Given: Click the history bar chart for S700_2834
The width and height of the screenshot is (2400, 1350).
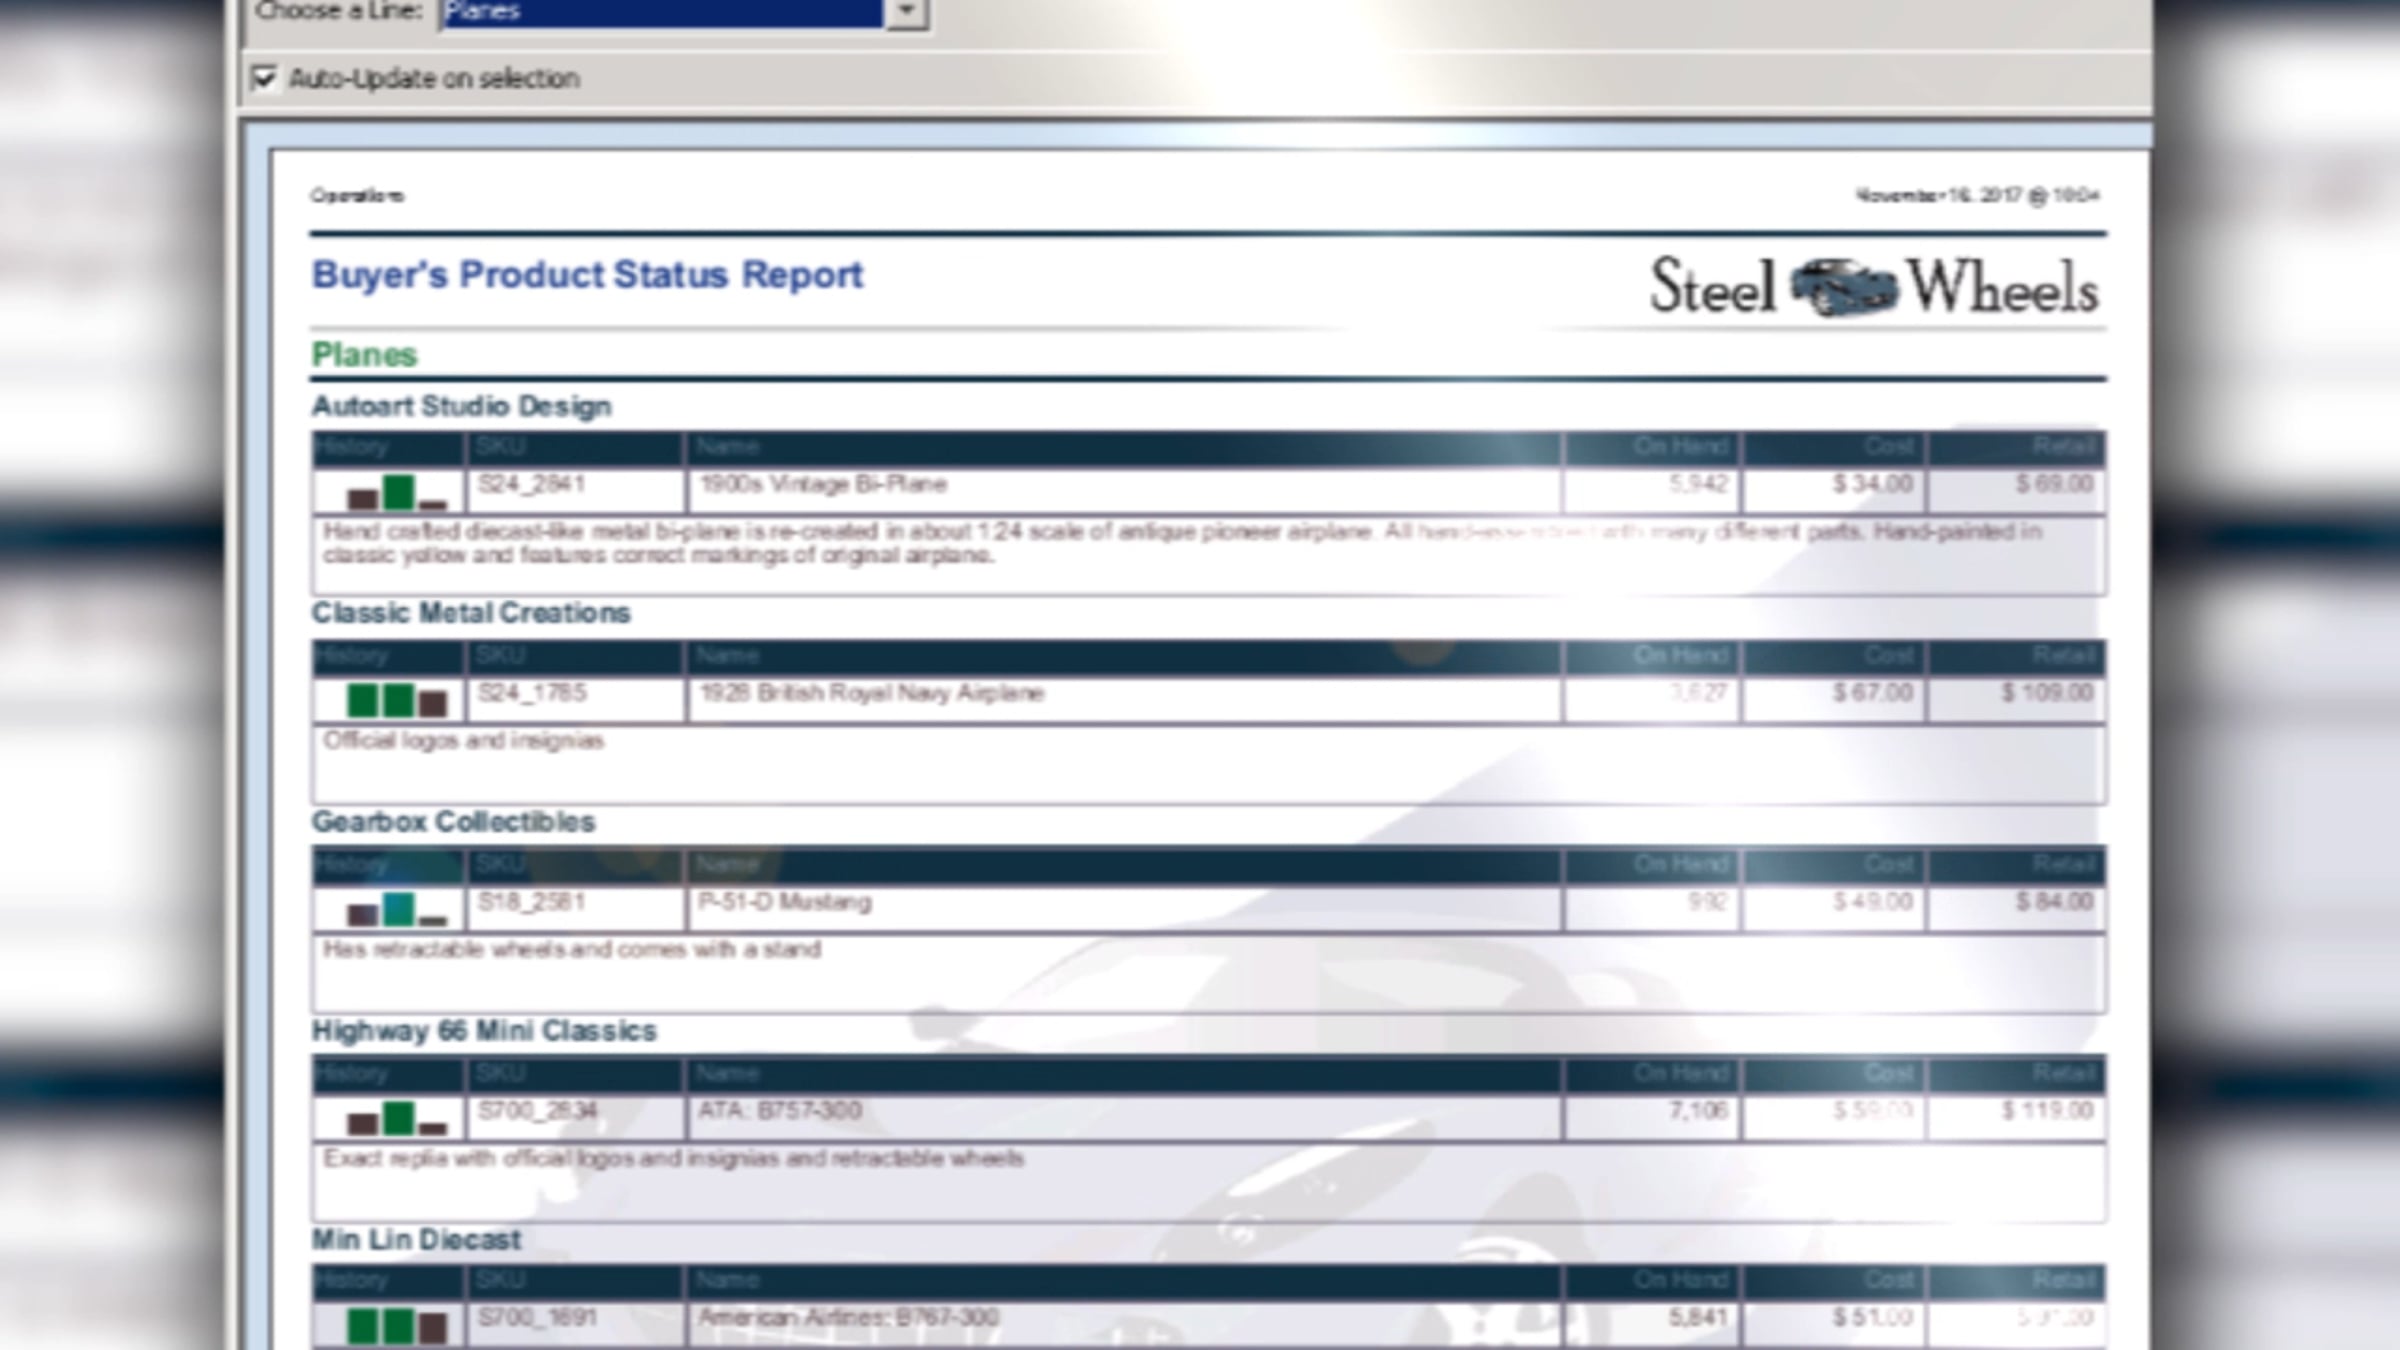Looking at the screenshot, I should [x=397, y=1118].
